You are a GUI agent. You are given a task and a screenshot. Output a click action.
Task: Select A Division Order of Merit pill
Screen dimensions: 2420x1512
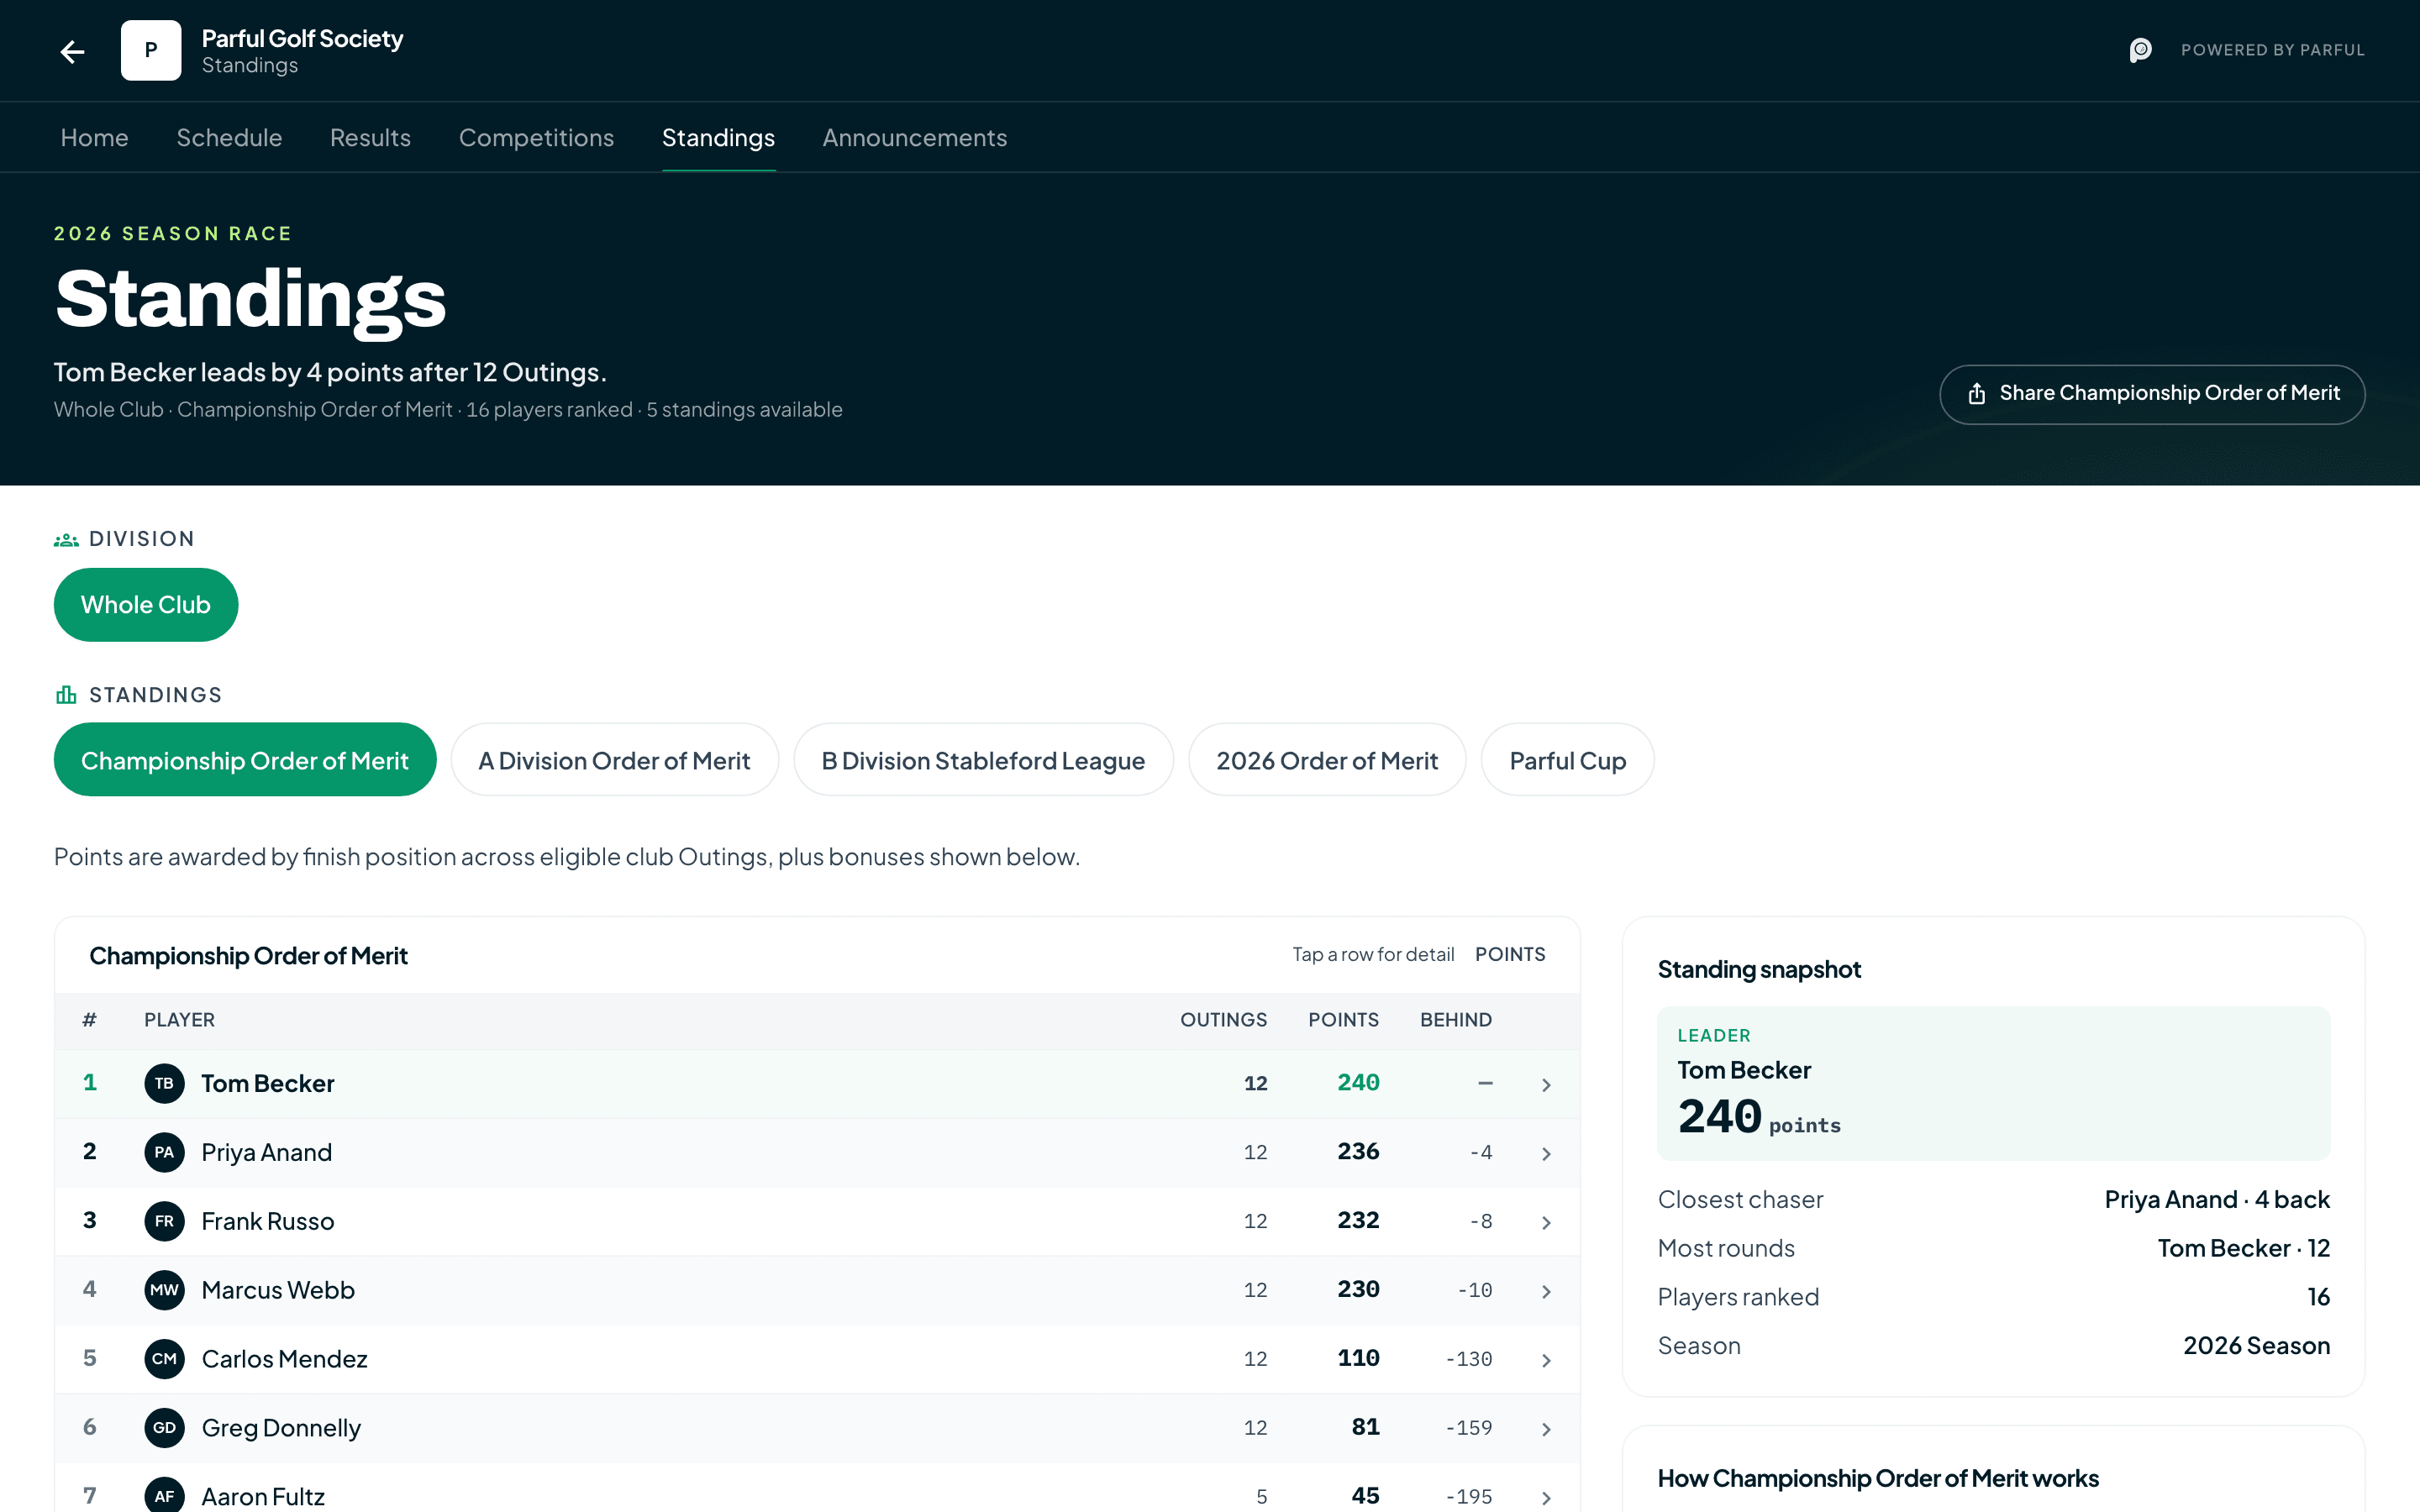614,761
